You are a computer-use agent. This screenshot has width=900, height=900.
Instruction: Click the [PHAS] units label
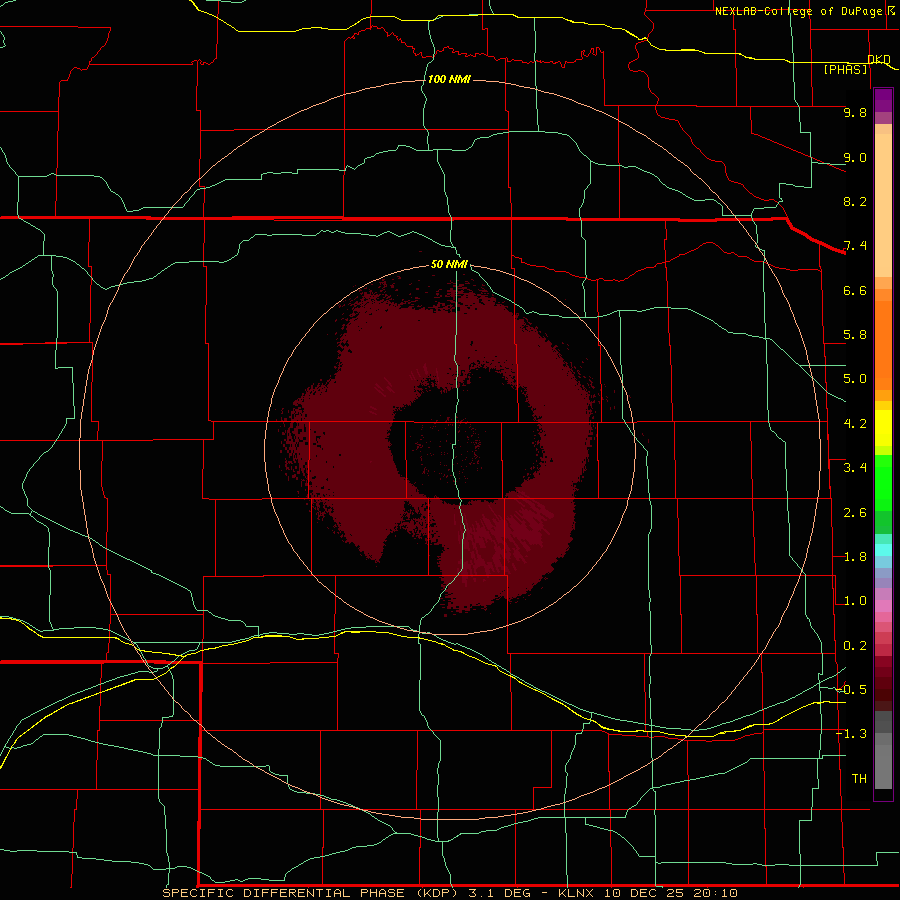[845, 69]
